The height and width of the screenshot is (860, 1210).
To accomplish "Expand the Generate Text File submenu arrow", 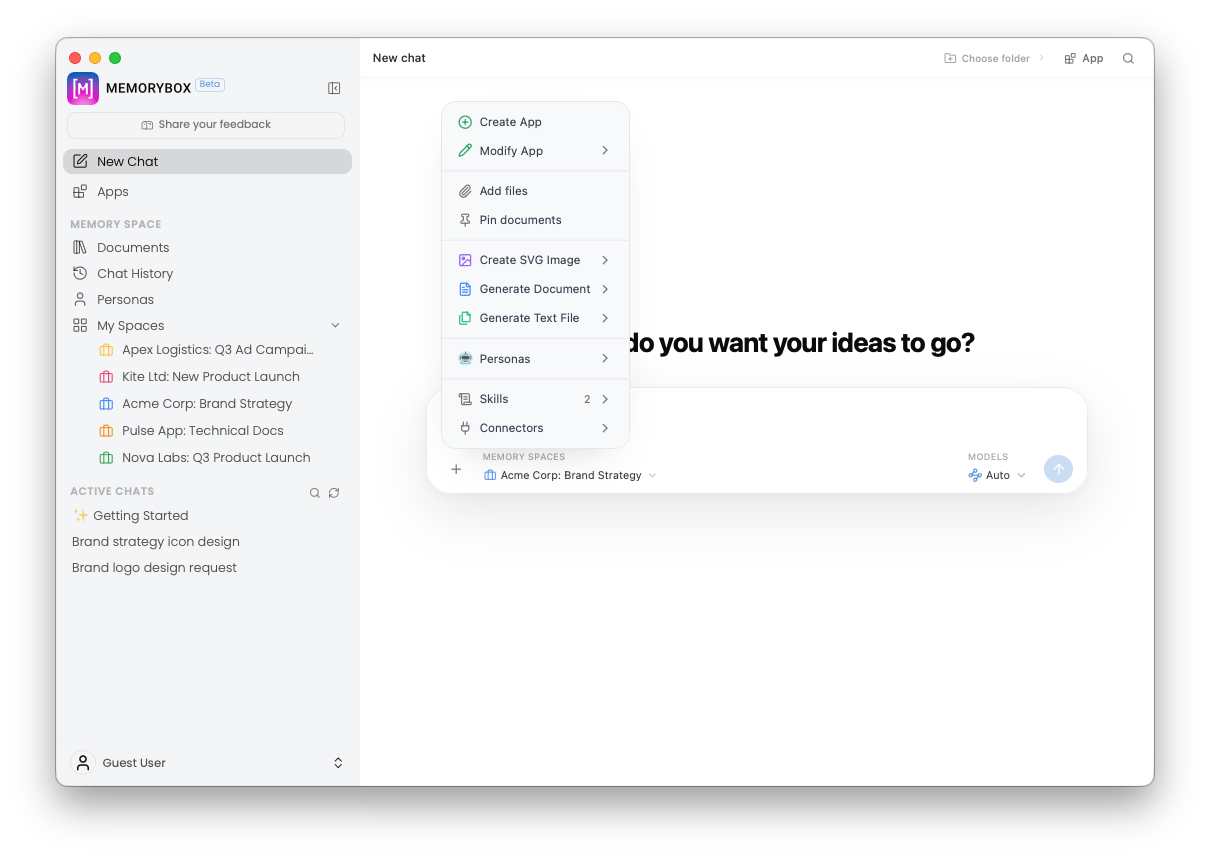I will click(605, 318).
